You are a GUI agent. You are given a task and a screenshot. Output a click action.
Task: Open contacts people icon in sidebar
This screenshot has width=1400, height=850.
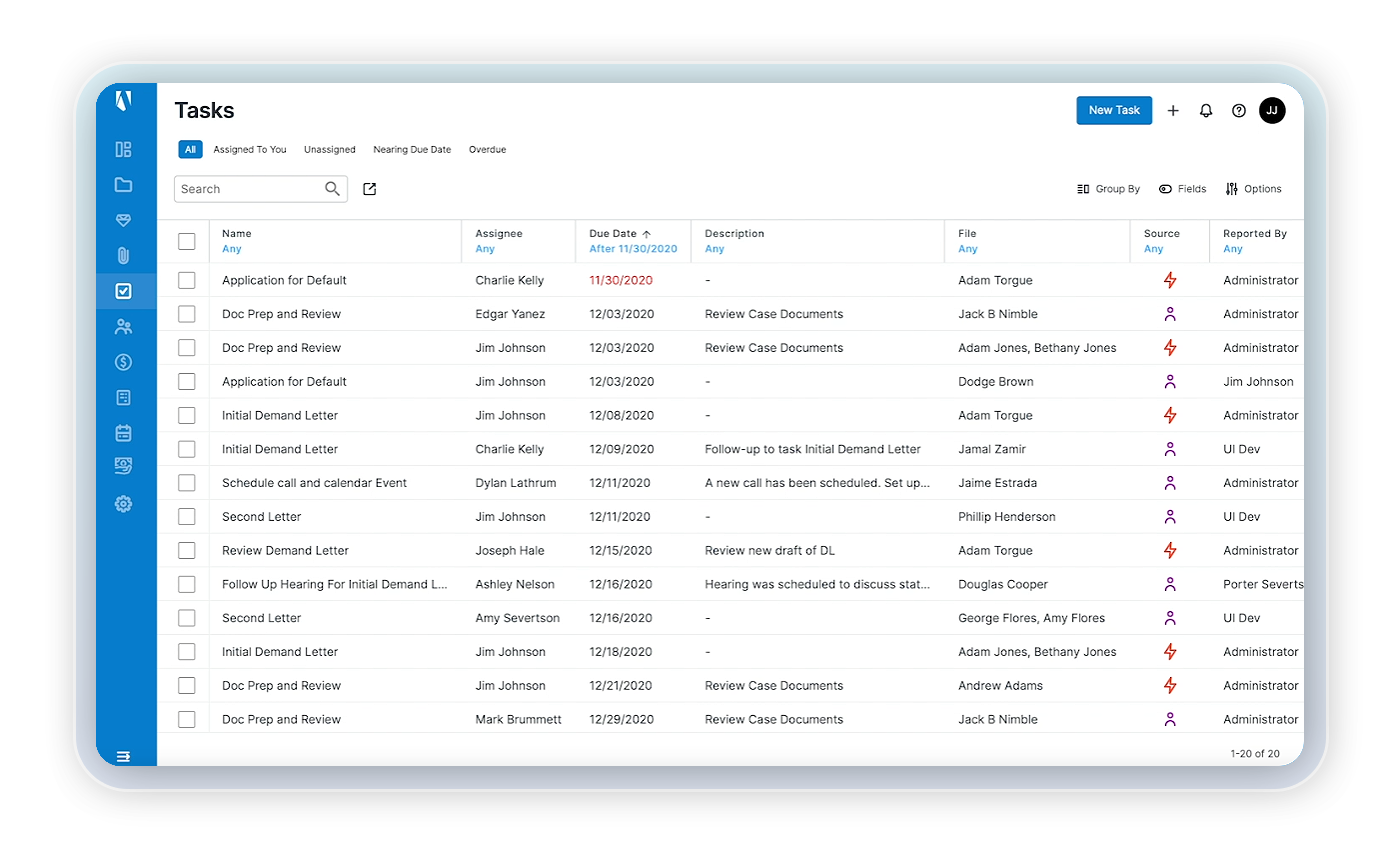tap(123, 327)
